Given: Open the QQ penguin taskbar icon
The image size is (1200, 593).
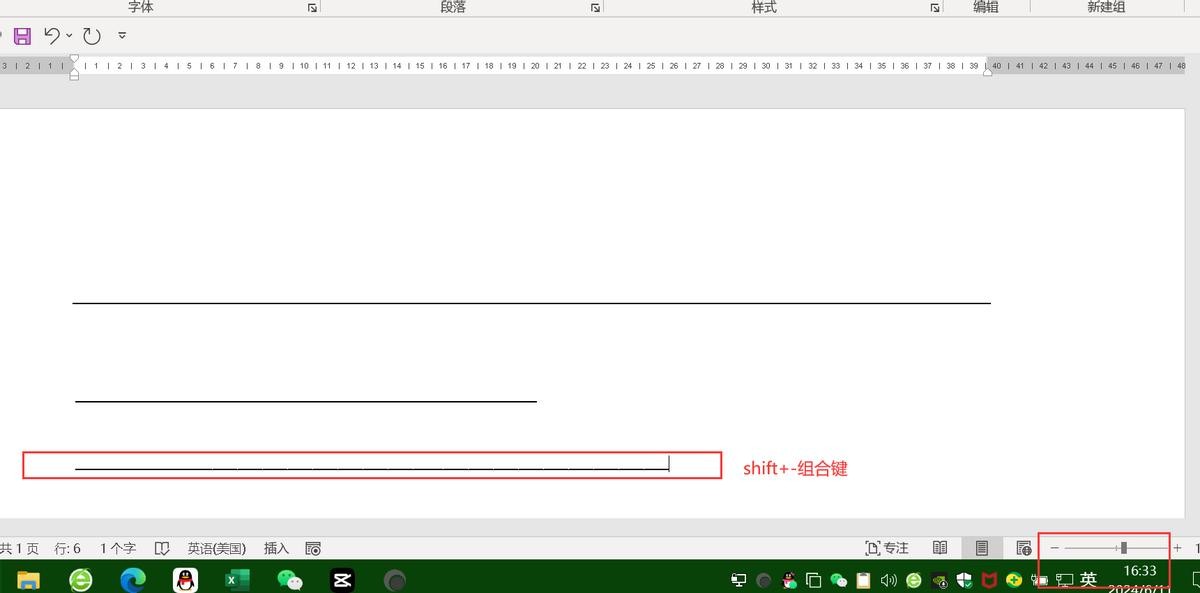Looking at the screenshot, I should point(185,579).
